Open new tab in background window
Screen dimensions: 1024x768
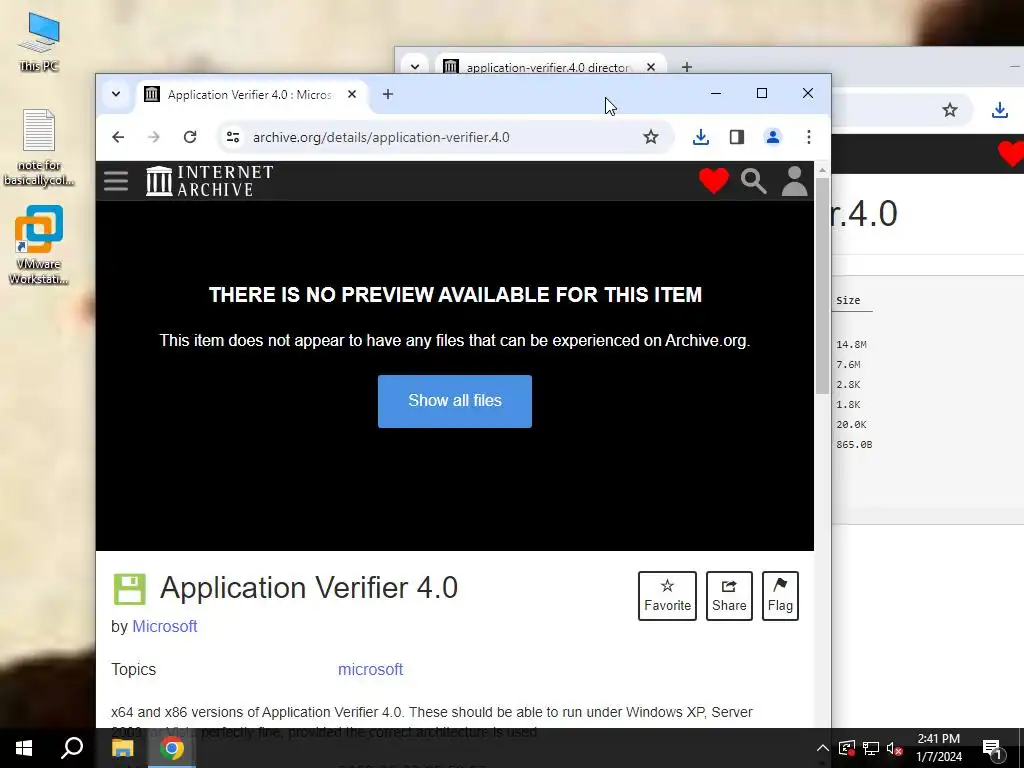tap(686, 67)
